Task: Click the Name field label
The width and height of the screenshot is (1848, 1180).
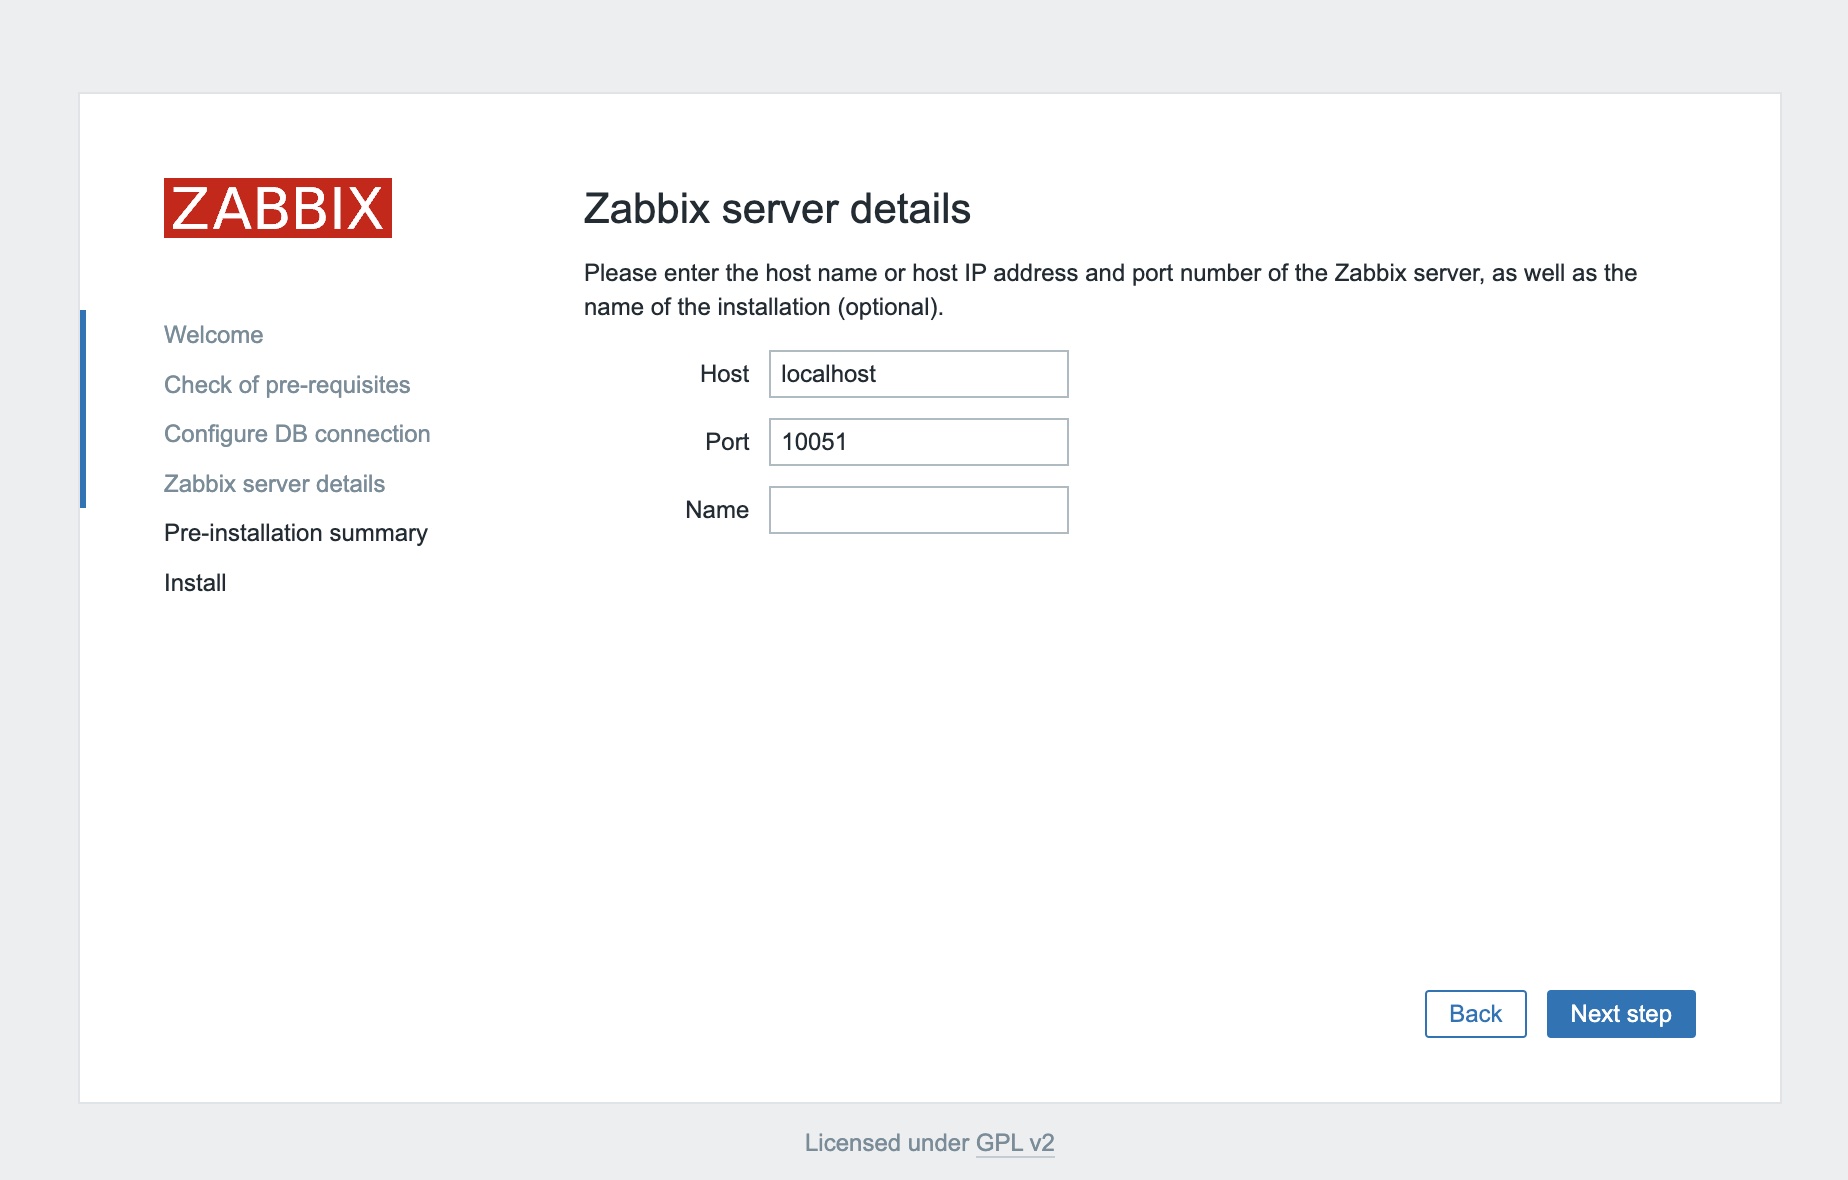Action: coord(717,510)
